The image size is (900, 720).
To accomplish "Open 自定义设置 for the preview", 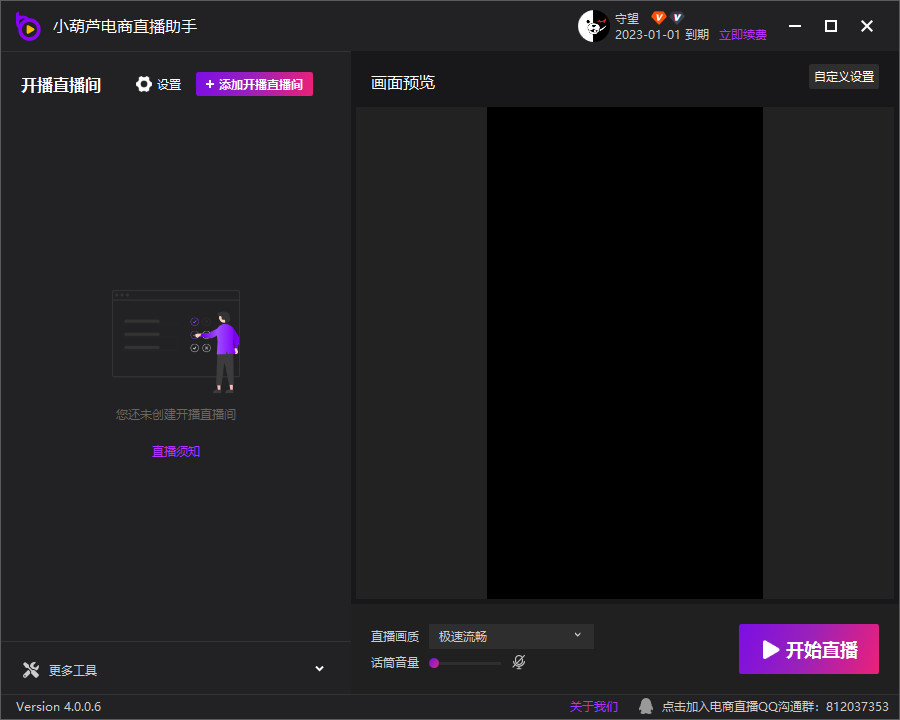I will (x=843, y=77).
